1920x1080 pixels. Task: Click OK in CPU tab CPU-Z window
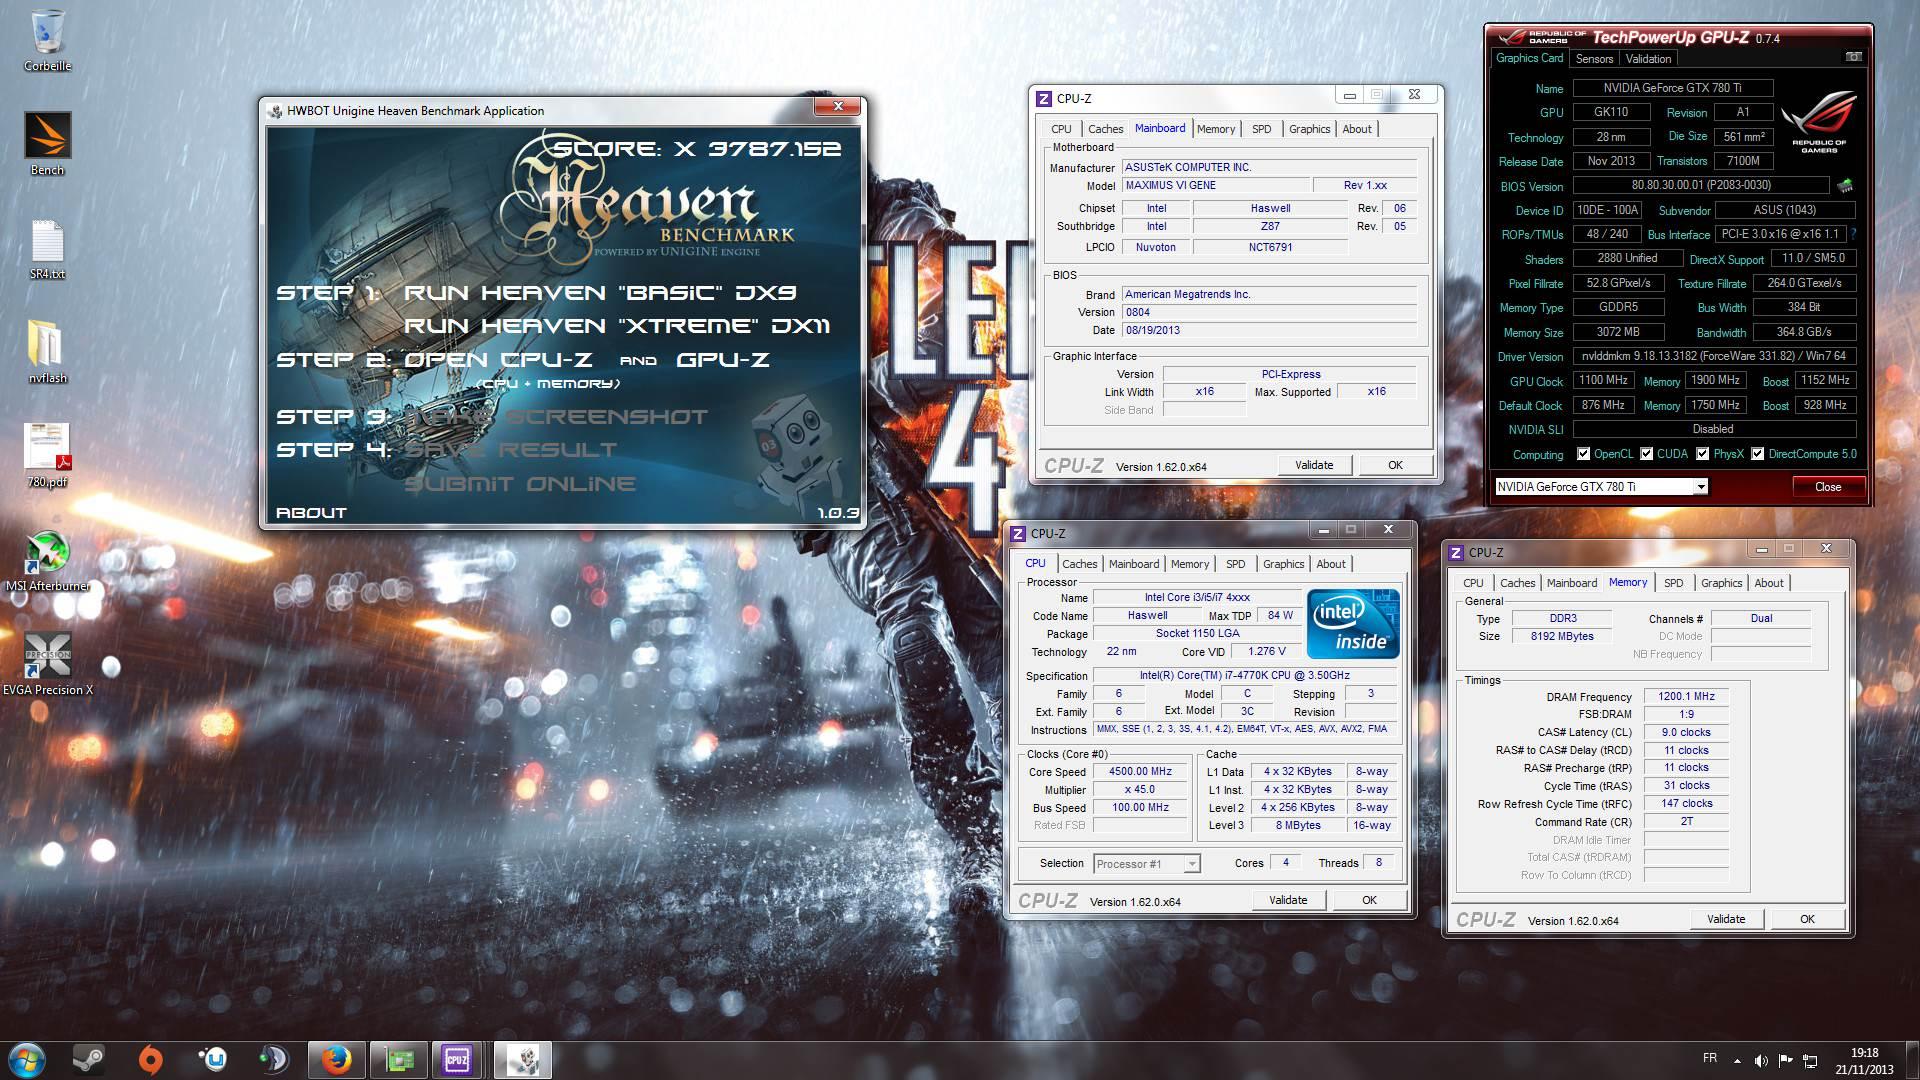[1369, 900]
